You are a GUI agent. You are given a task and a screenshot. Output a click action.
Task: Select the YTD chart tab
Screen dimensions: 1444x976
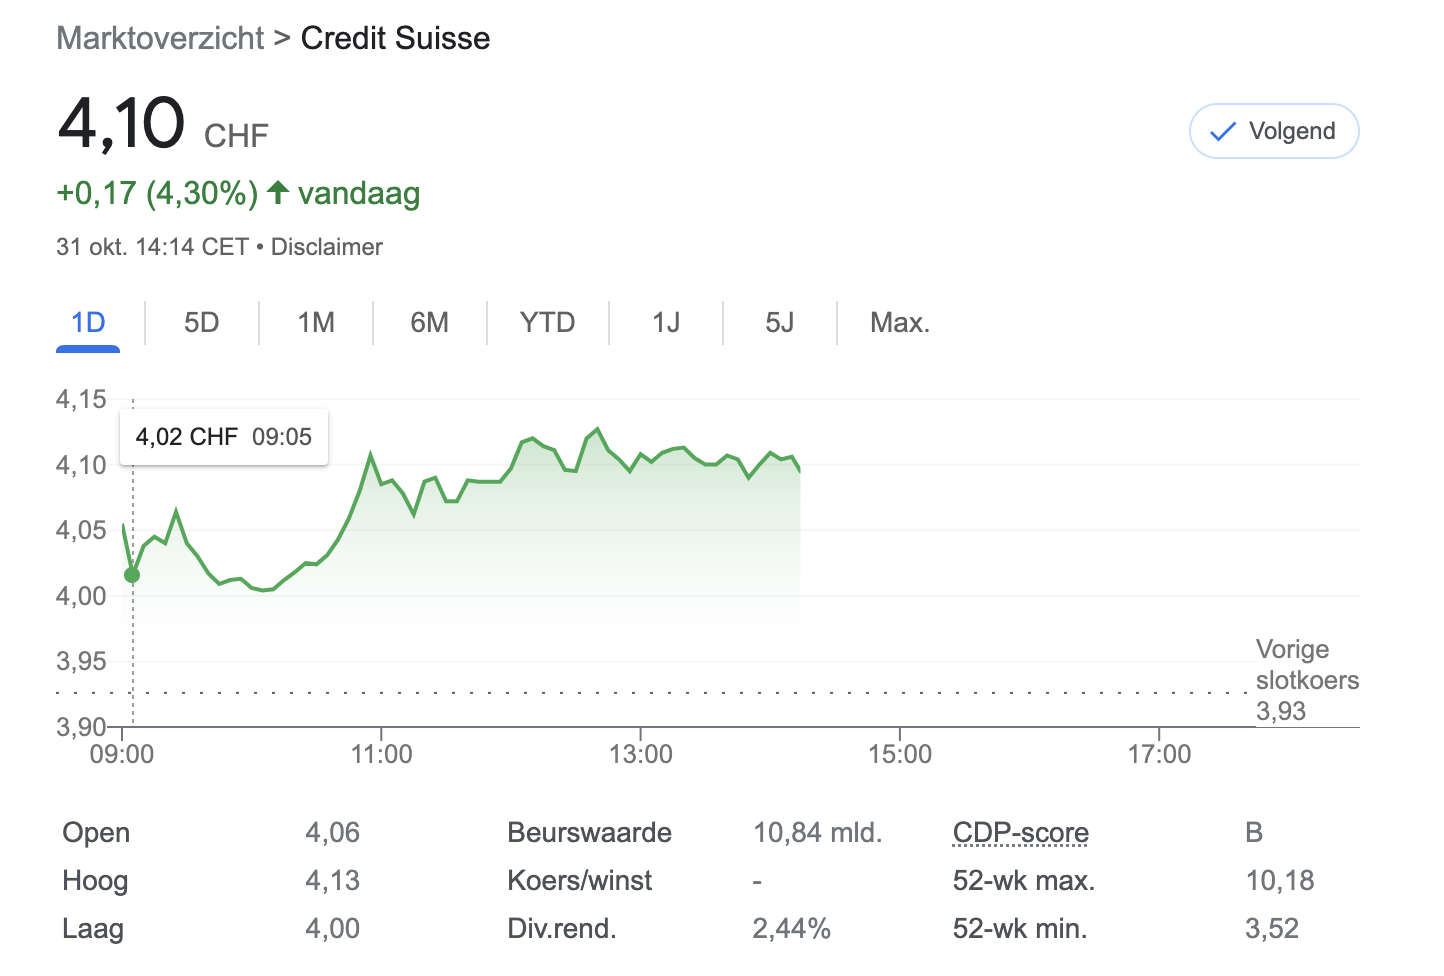coord(547,323)
